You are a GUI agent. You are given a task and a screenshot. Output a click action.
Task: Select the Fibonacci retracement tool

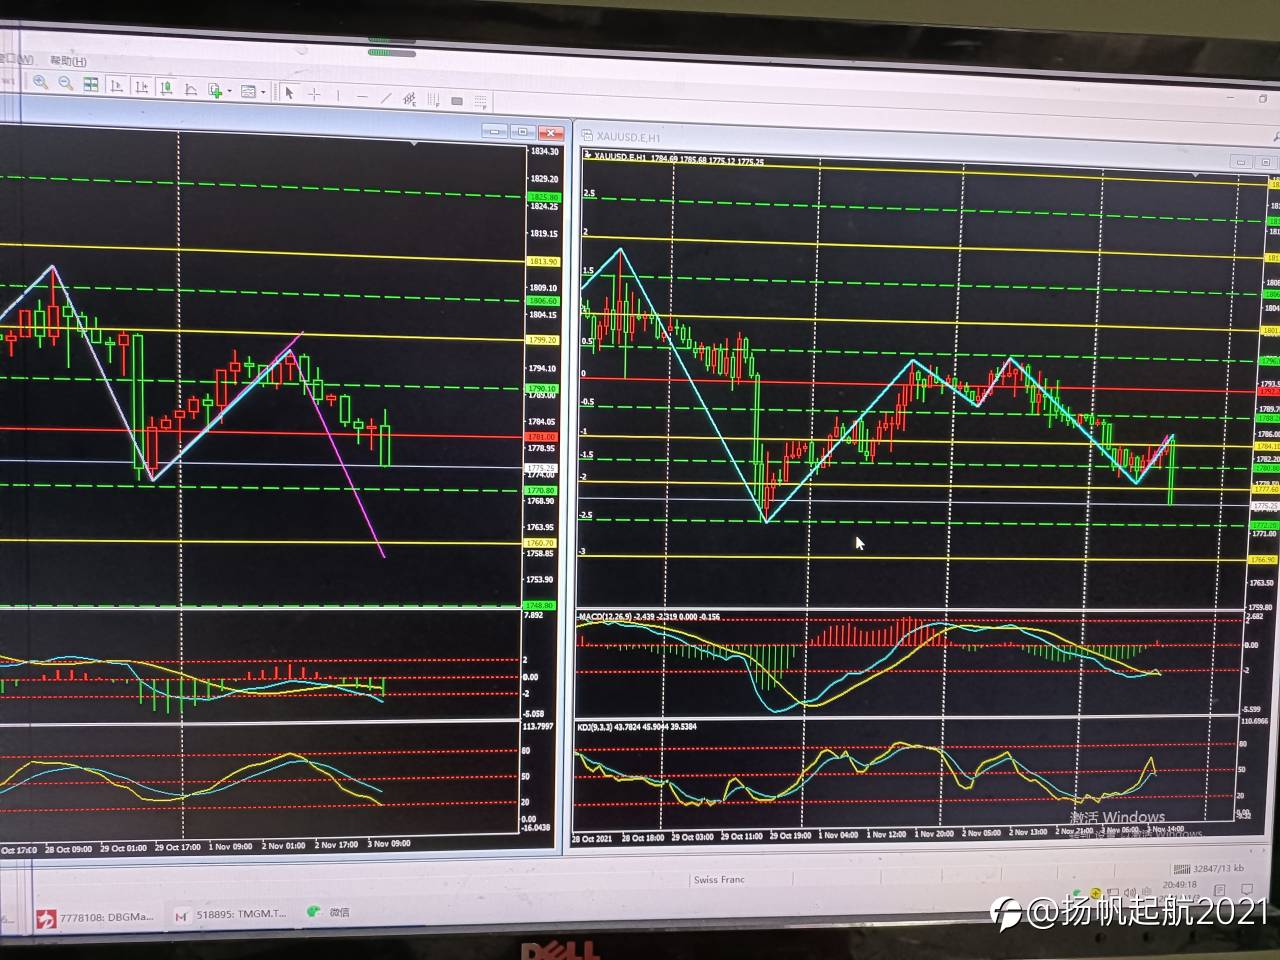434,100
